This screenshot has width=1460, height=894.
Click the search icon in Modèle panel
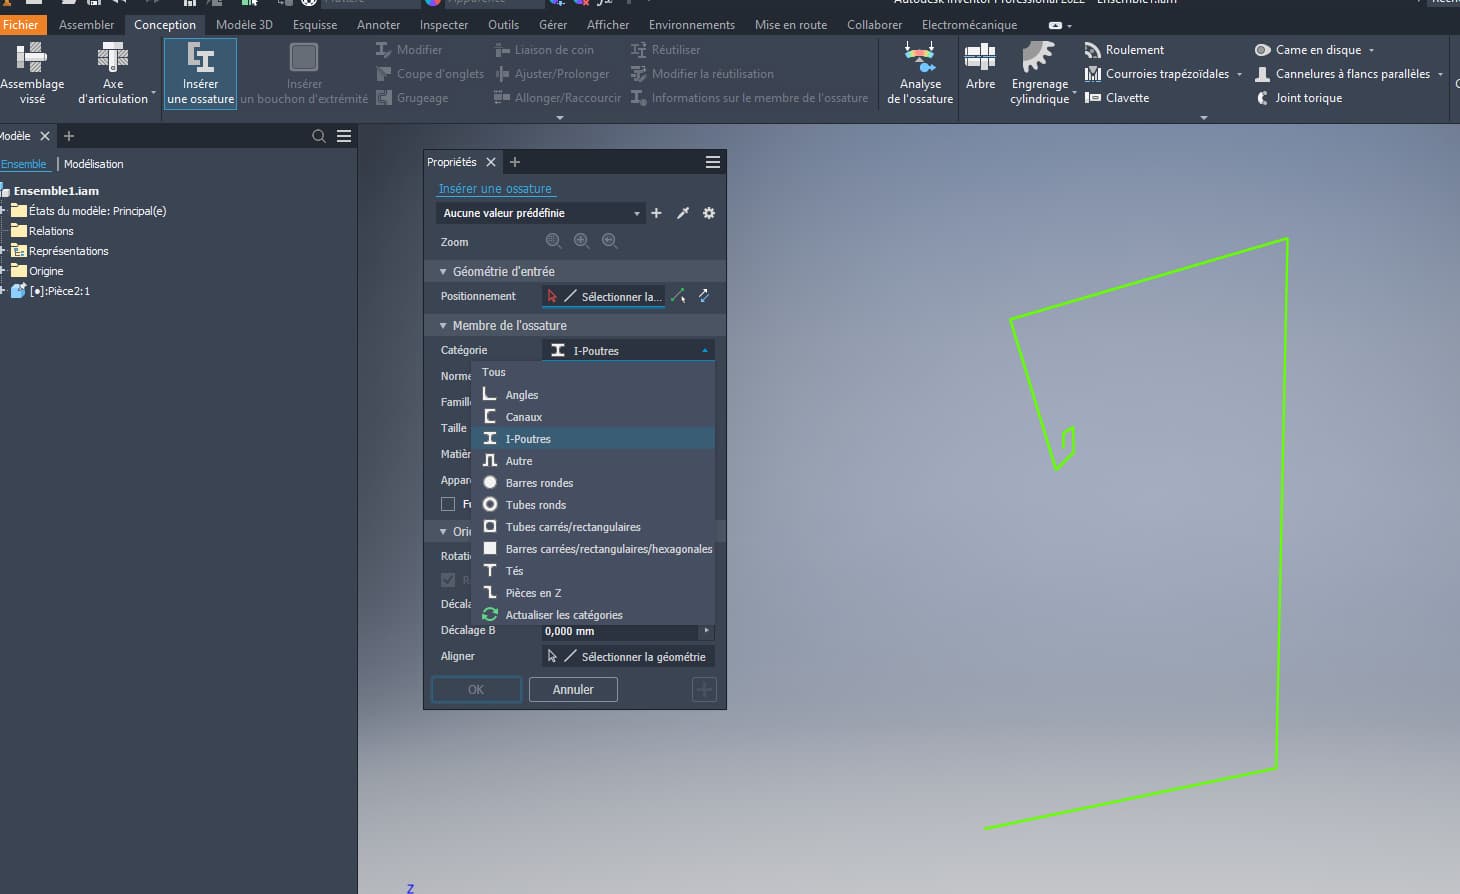coord(319,136)
